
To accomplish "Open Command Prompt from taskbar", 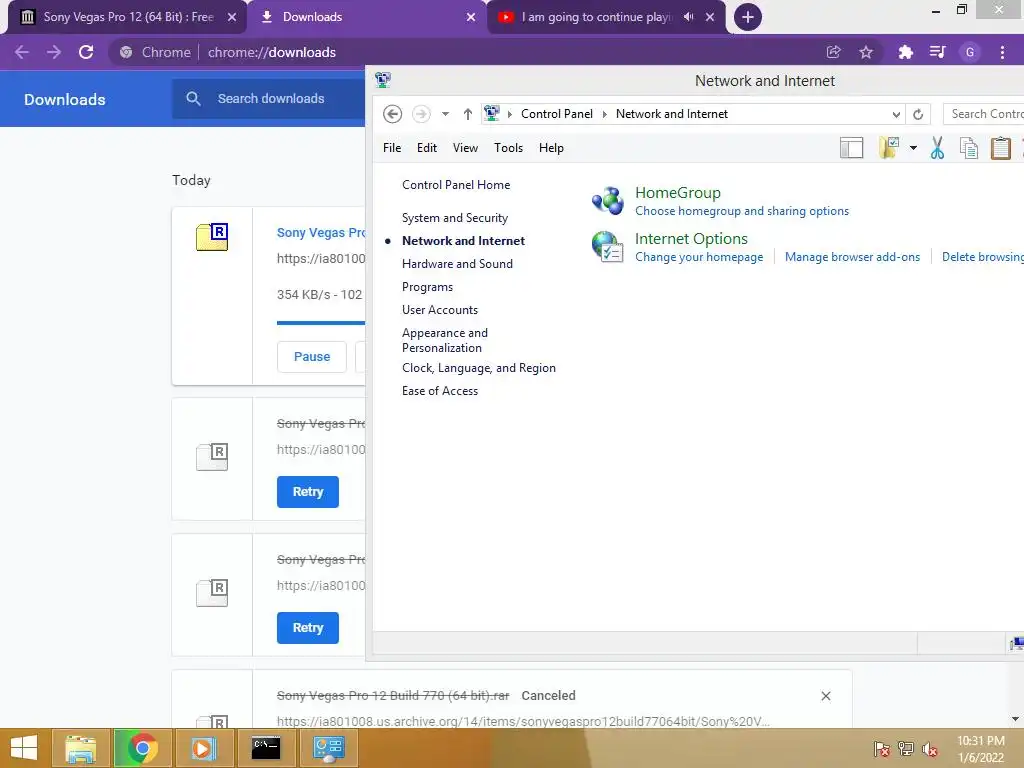I will tap(266, 748).
